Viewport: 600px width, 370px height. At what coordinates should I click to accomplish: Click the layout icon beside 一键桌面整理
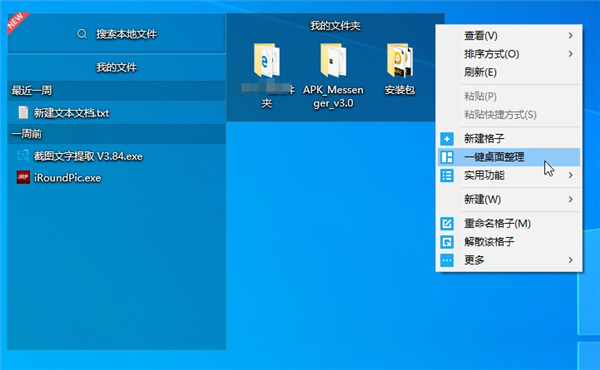pos(447,157)
